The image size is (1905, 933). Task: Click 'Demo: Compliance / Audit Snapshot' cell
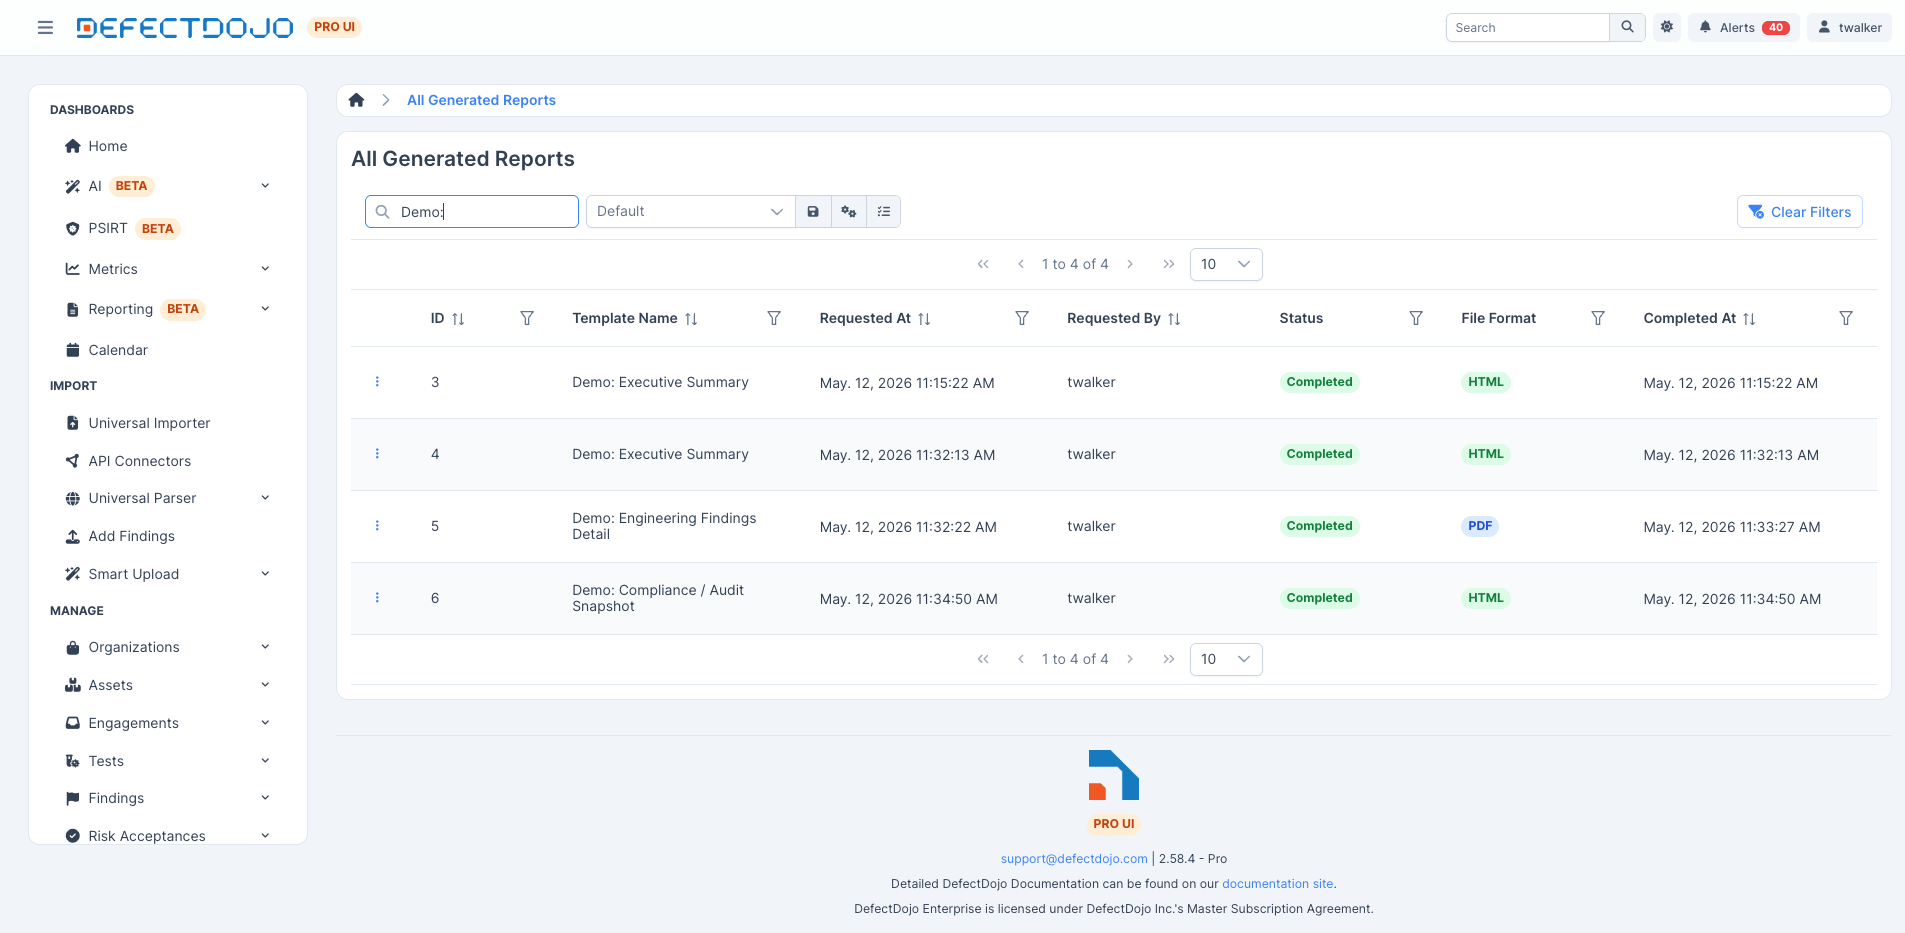[x=658, y=598]
